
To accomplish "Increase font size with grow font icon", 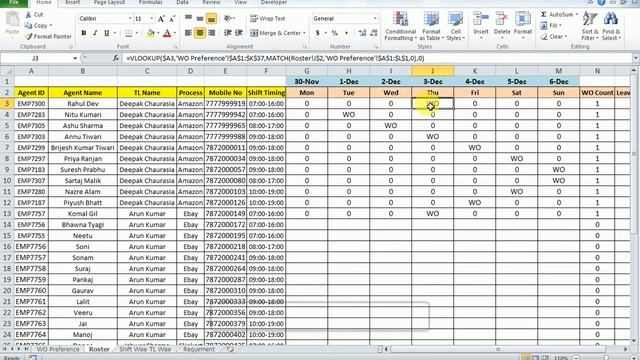I will coord(161,19).
